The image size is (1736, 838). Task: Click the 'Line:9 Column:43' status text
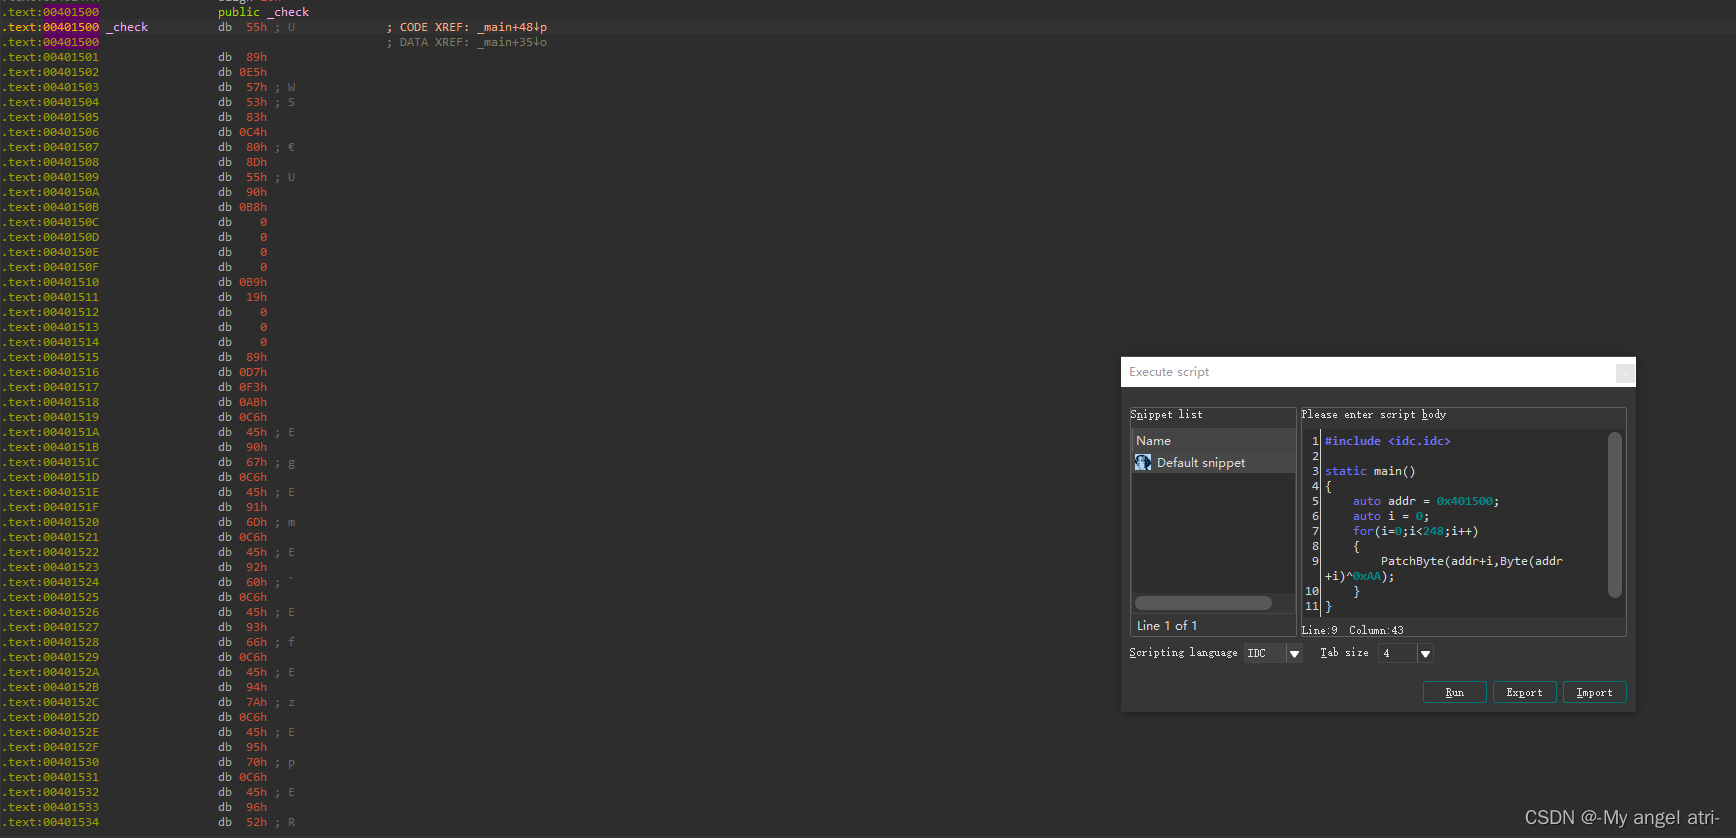1352,630
